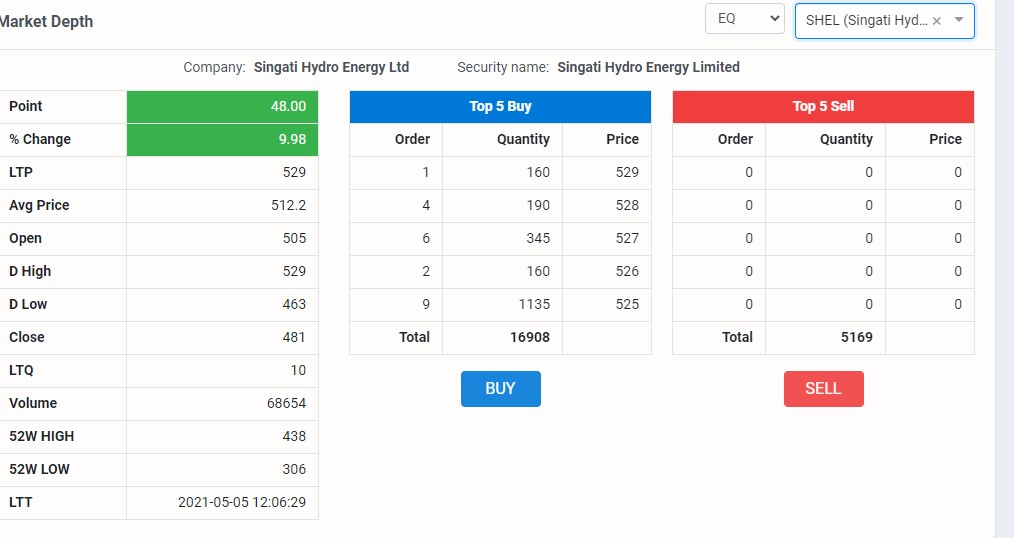Click the Close value 481
Viewport: 1014px width, 538px height.
coord(294,337)
